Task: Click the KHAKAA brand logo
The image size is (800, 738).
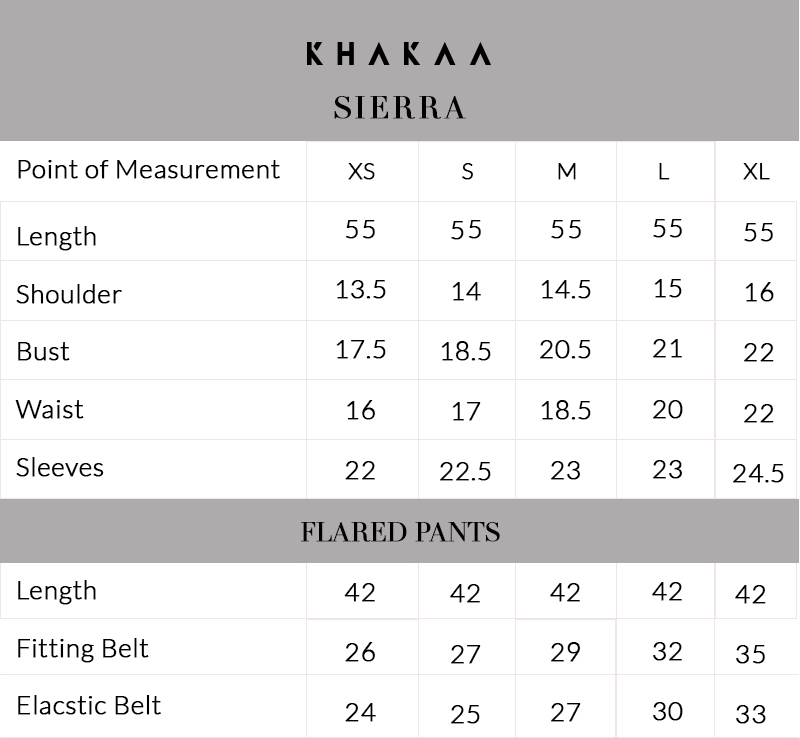Action: pos(398,54)
